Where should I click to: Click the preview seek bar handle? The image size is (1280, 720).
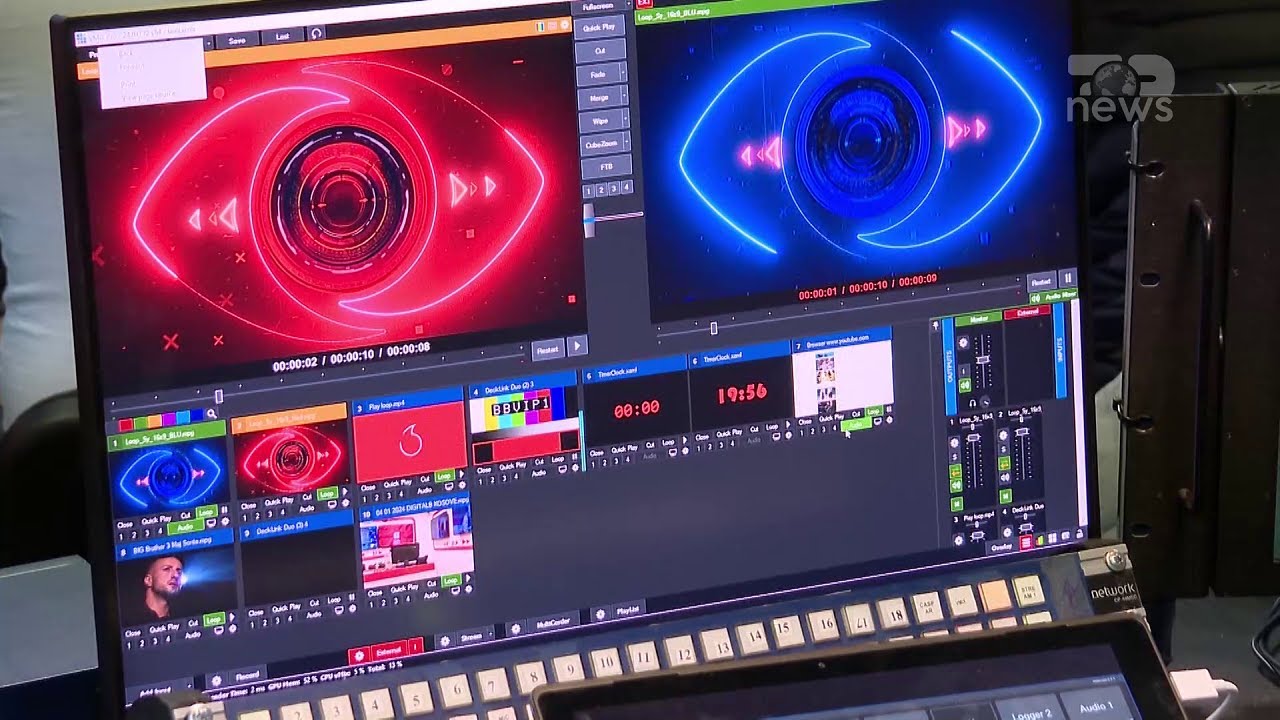(219, 396)
